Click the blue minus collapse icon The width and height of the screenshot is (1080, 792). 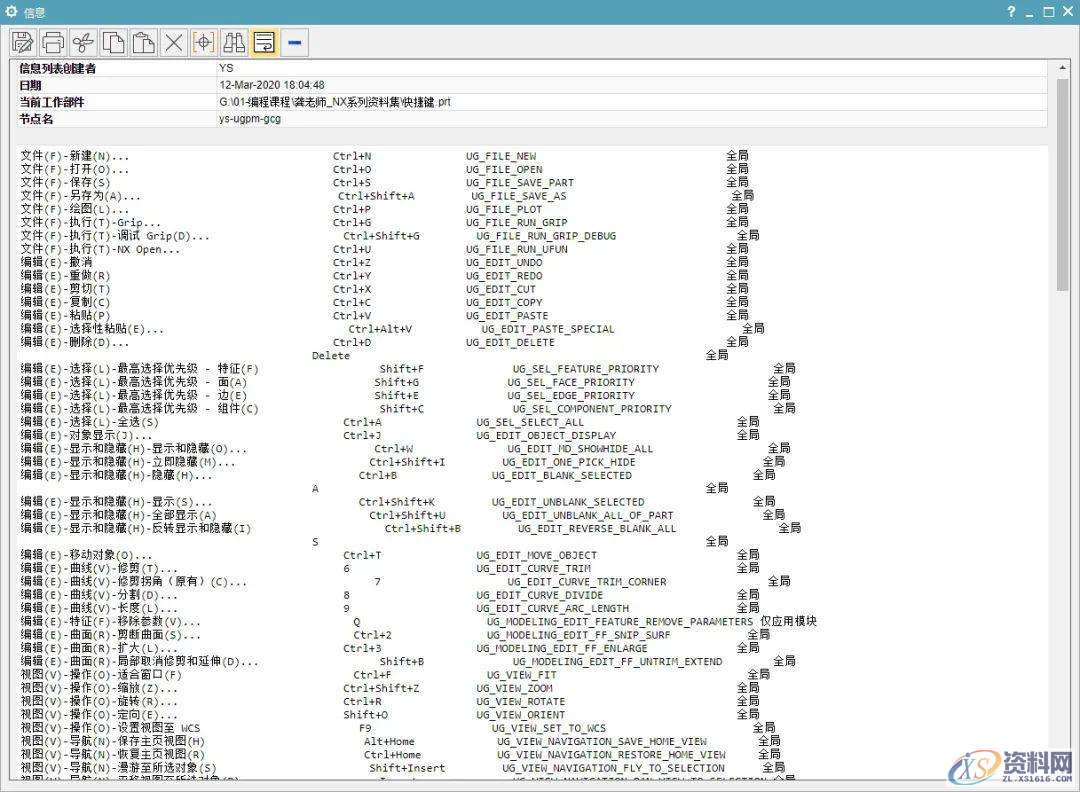[x=294, y=42]
